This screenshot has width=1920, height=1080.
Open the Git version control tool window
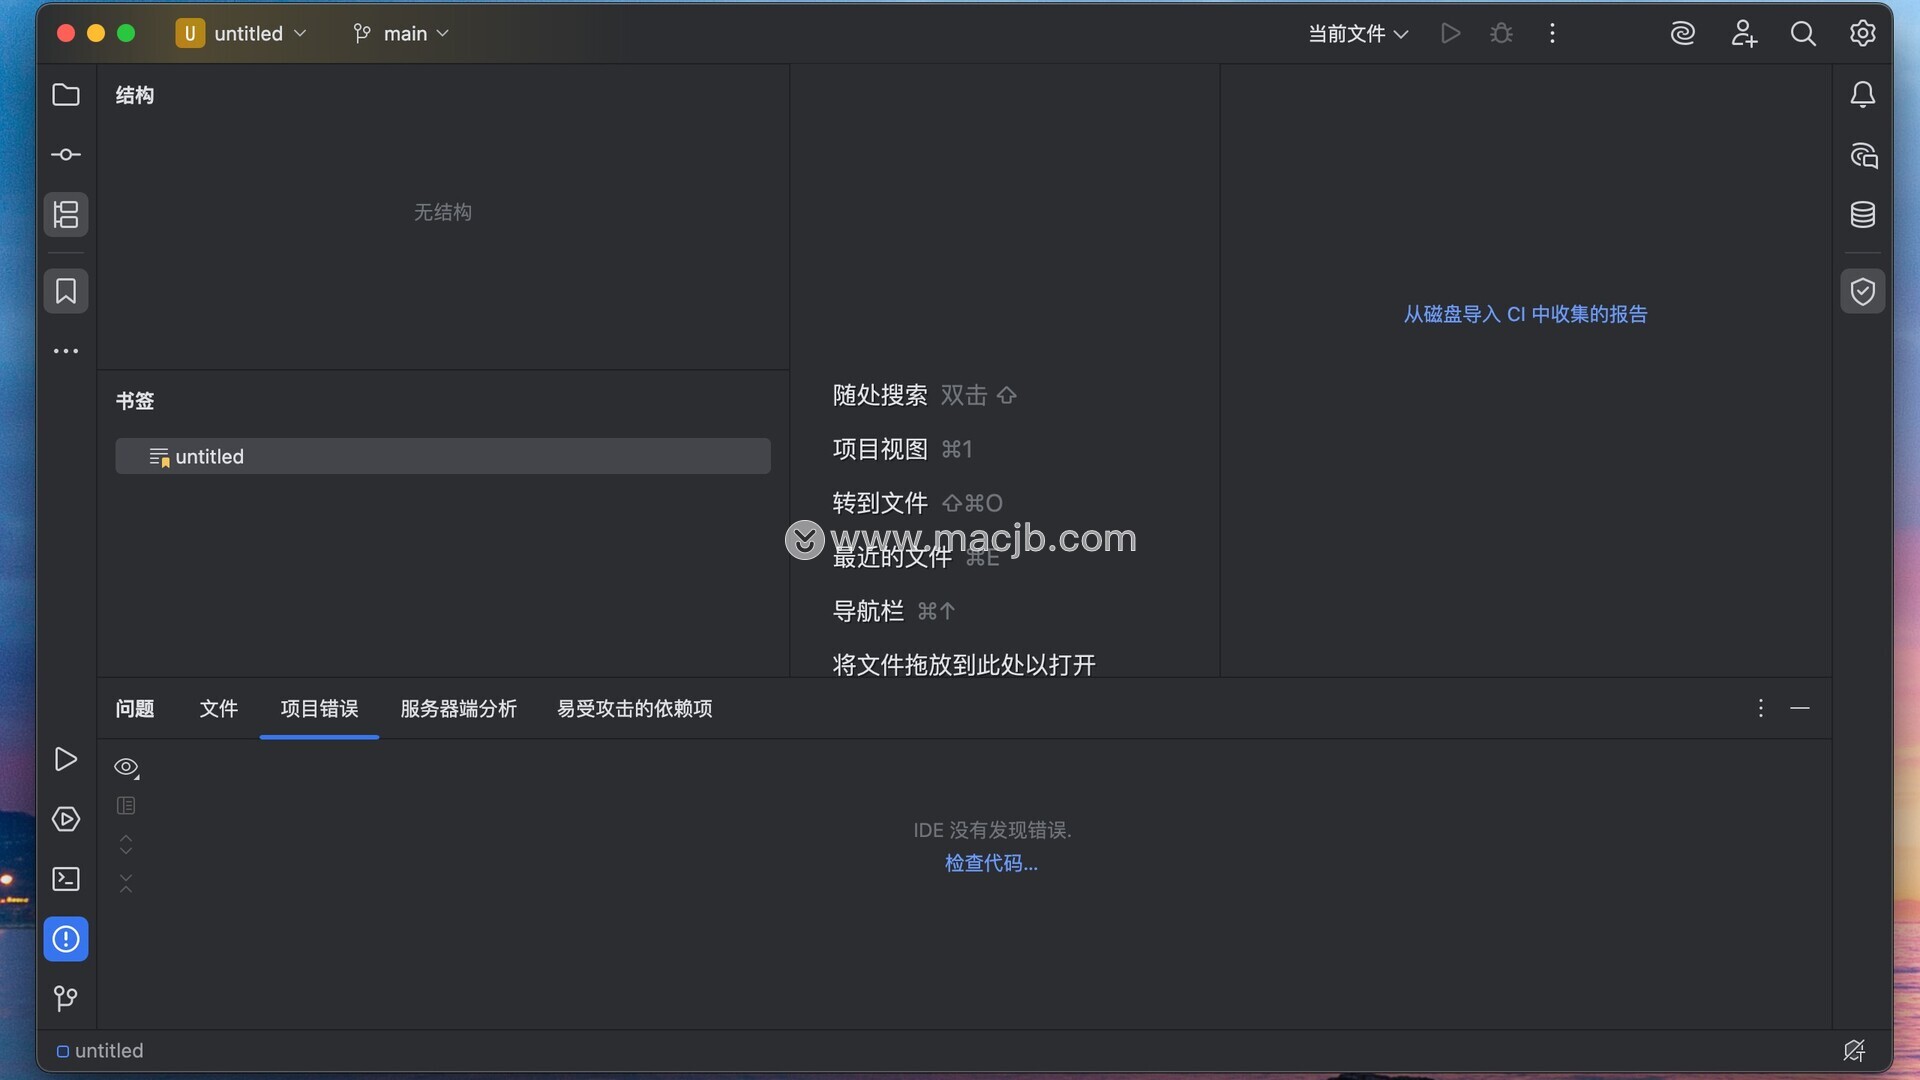pyautogui.click(x=66, y=998)
